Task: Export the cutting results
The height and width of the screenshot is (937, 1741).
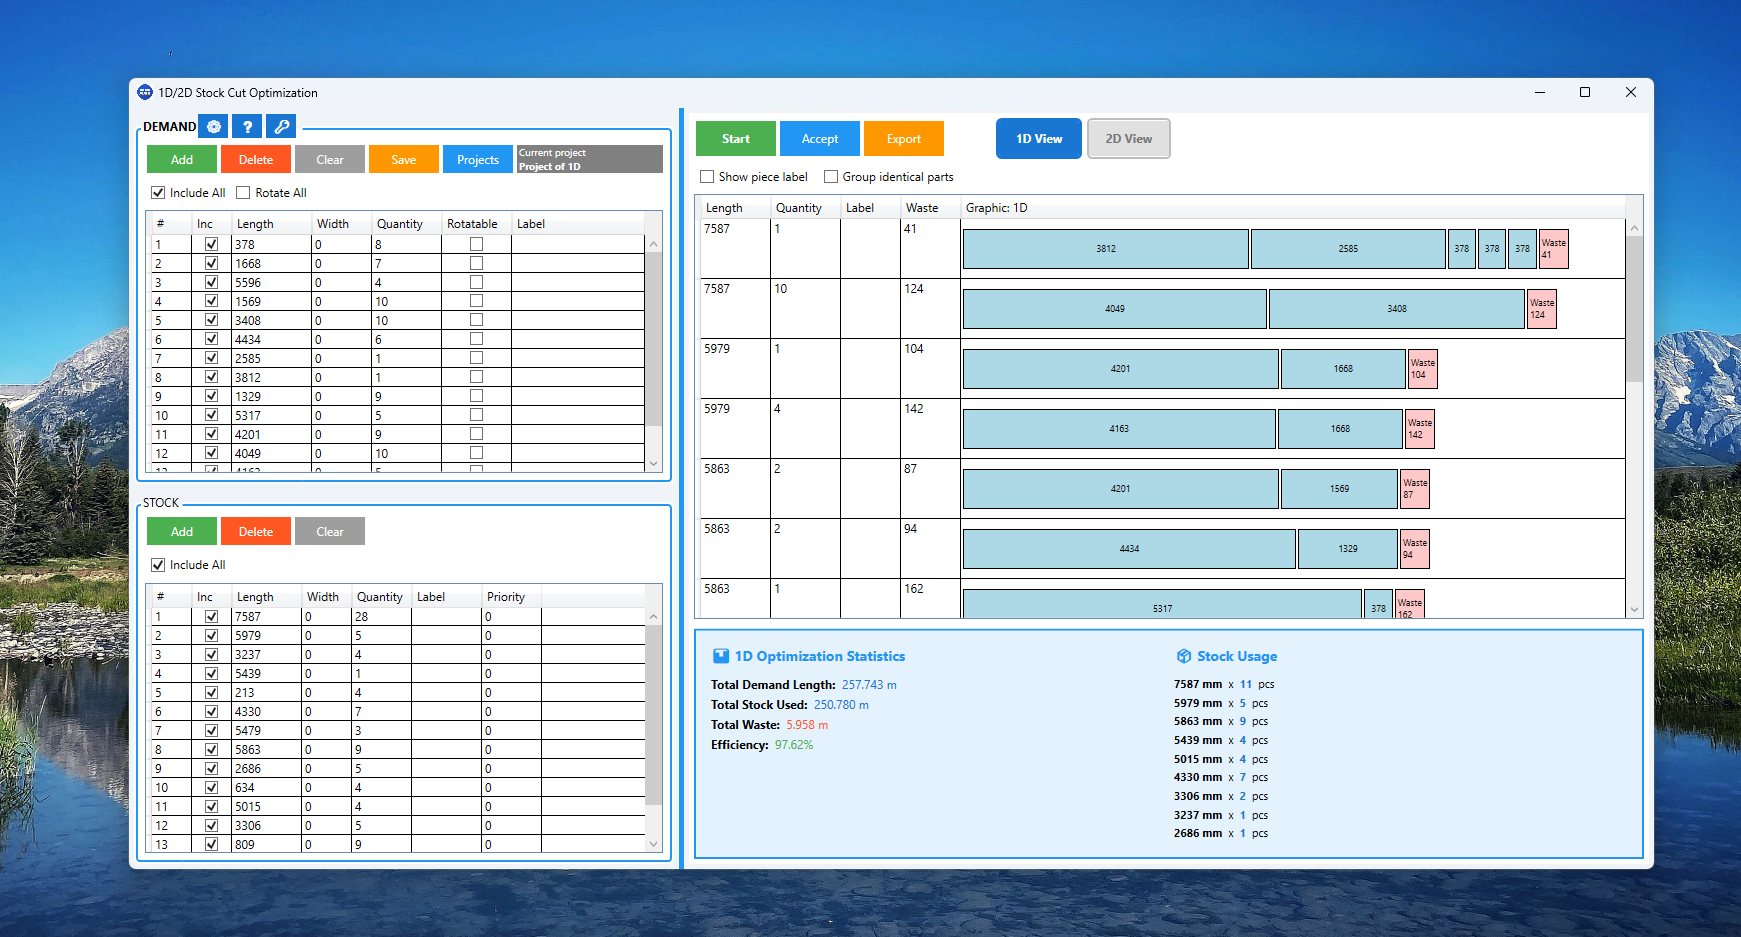Action: click(903, 138)
